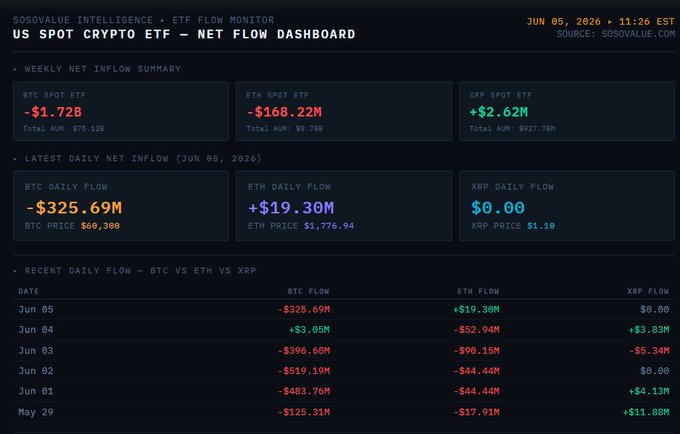This screenshot has width=680, height=434.
Task: Click the BTC DAILY FLOW card label
Action: click(x=66, y=187)
